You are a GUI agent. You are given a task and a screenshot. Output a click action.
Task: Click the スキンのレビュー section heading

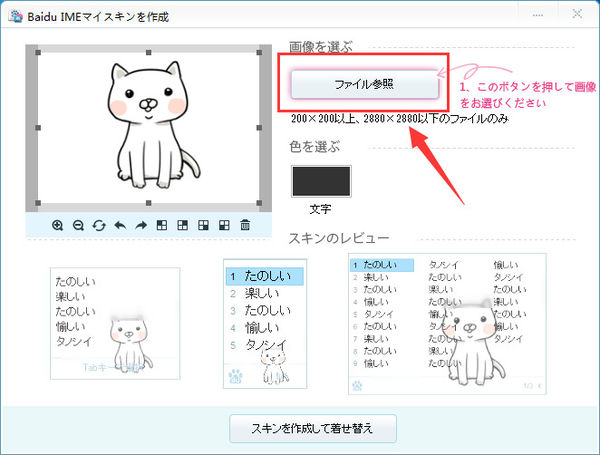pos(339,238)
